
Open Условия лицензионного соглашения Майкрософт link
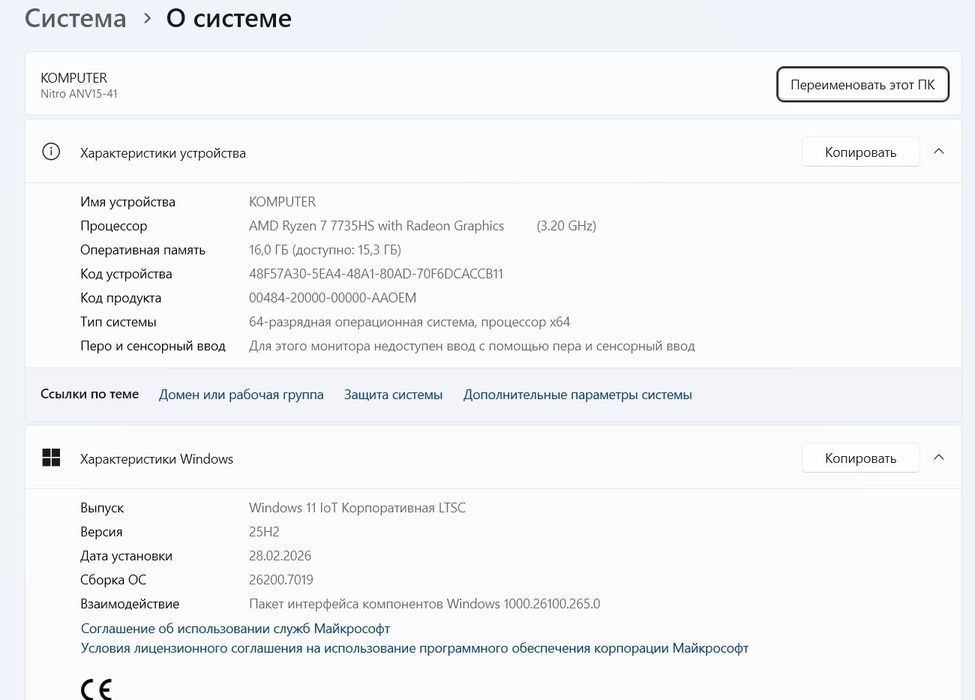[x=415, y=648]
